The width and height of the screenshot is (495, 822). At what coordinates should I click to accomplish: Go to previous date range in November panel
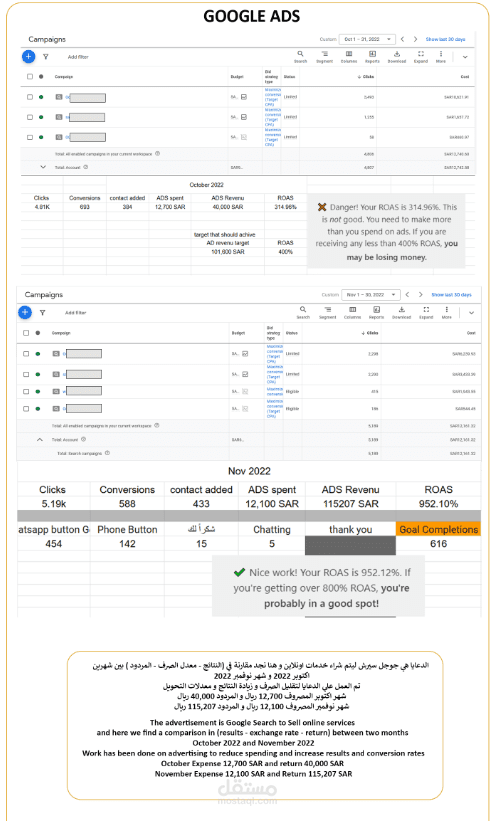[x=407, y=295]
